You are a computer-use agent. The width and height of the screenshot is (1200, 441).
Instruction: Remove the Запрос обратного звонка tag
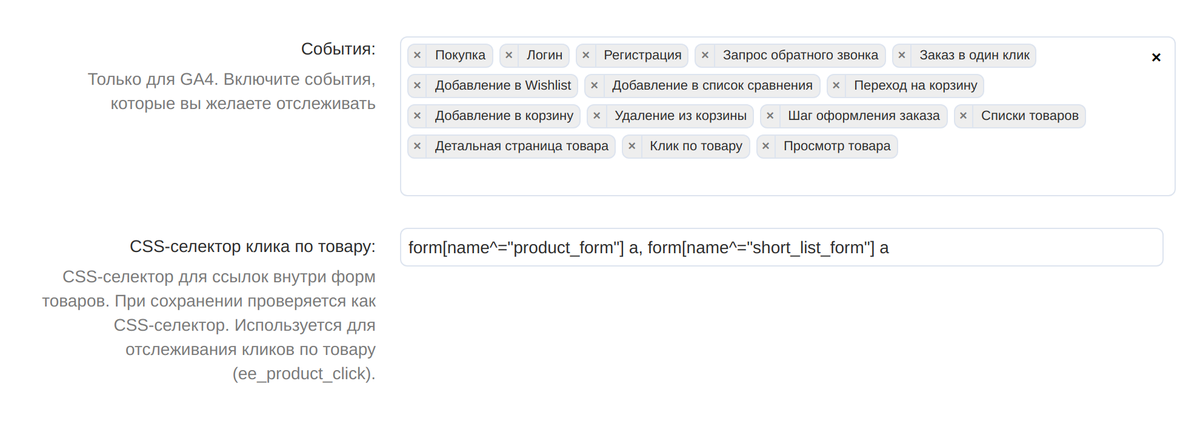(x=705, y=56)
